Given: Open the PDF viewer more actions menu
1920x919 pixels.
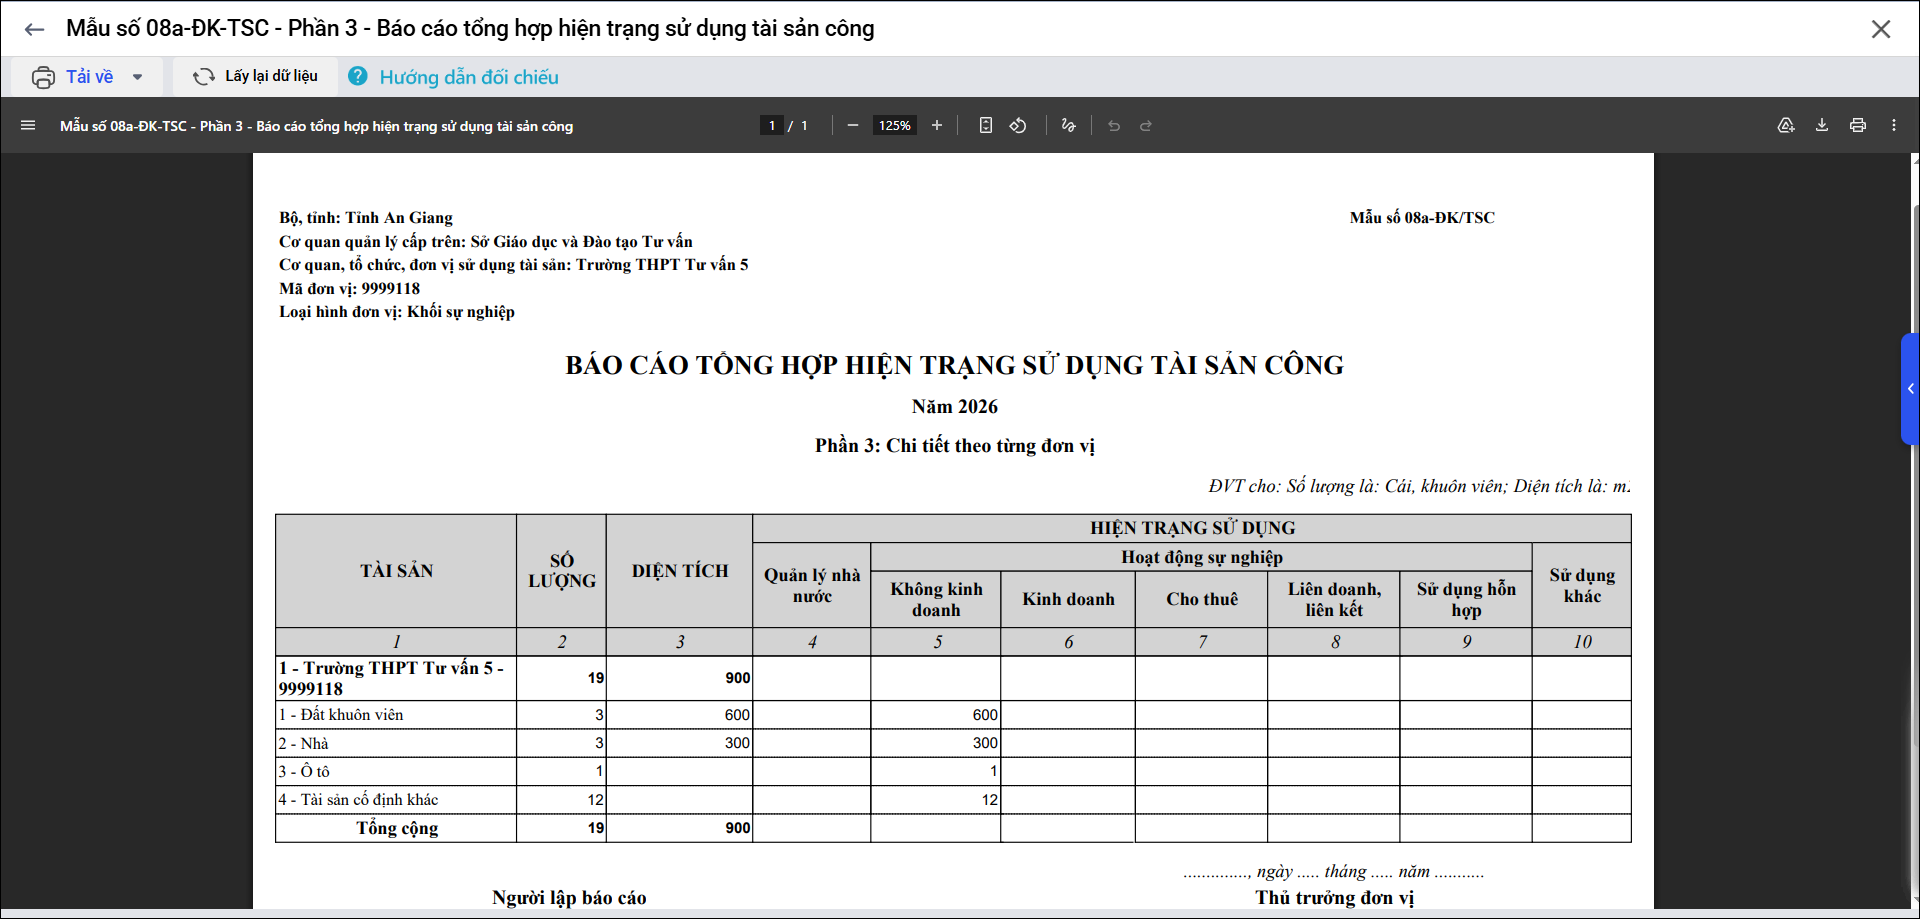Looking at the screenshot, I should click(1894, 126).
